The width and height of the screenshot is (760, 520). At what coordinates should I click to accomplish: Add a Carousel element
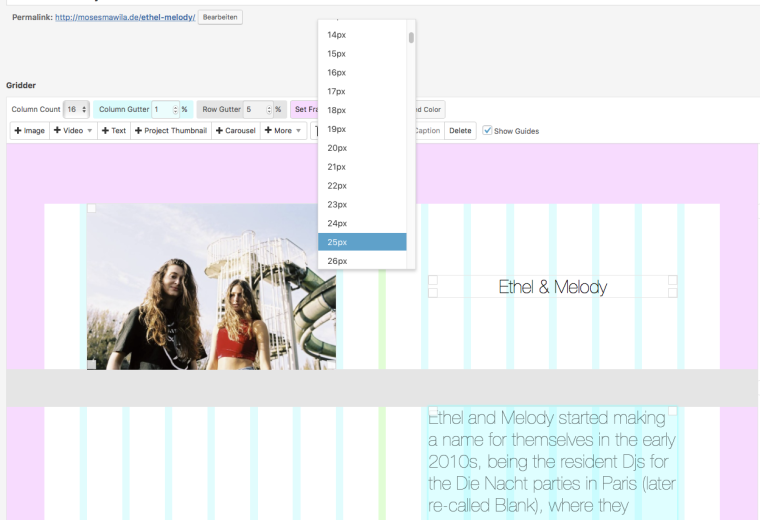236,131
